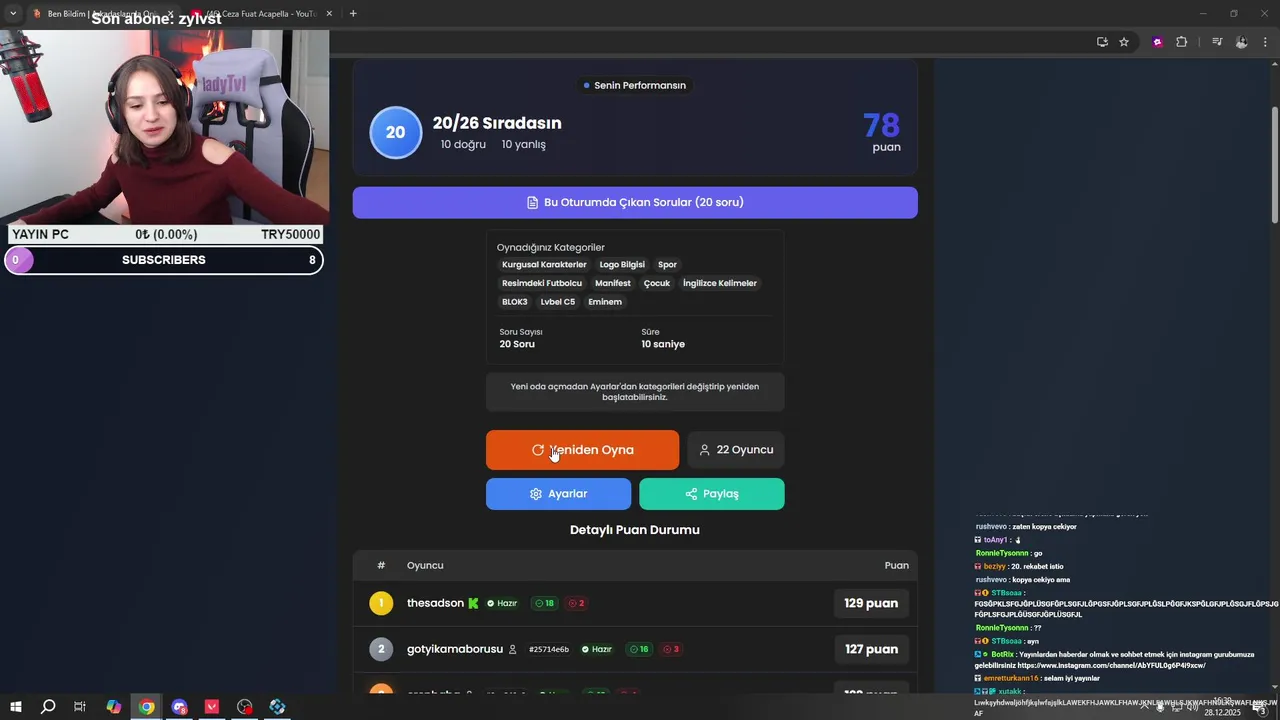Click the 2 wrong answers badge for thesadson
This screenshot has width=1280, height=720.
pos(577,603)
